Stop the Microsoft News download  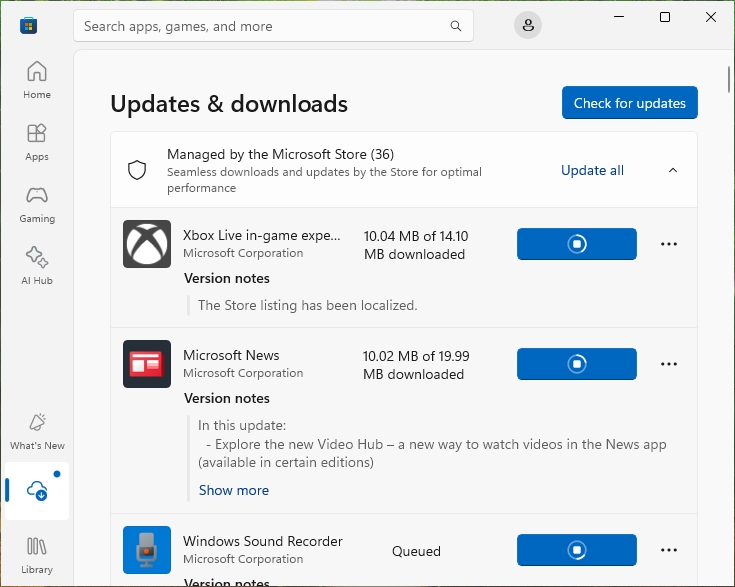point(577,364)
